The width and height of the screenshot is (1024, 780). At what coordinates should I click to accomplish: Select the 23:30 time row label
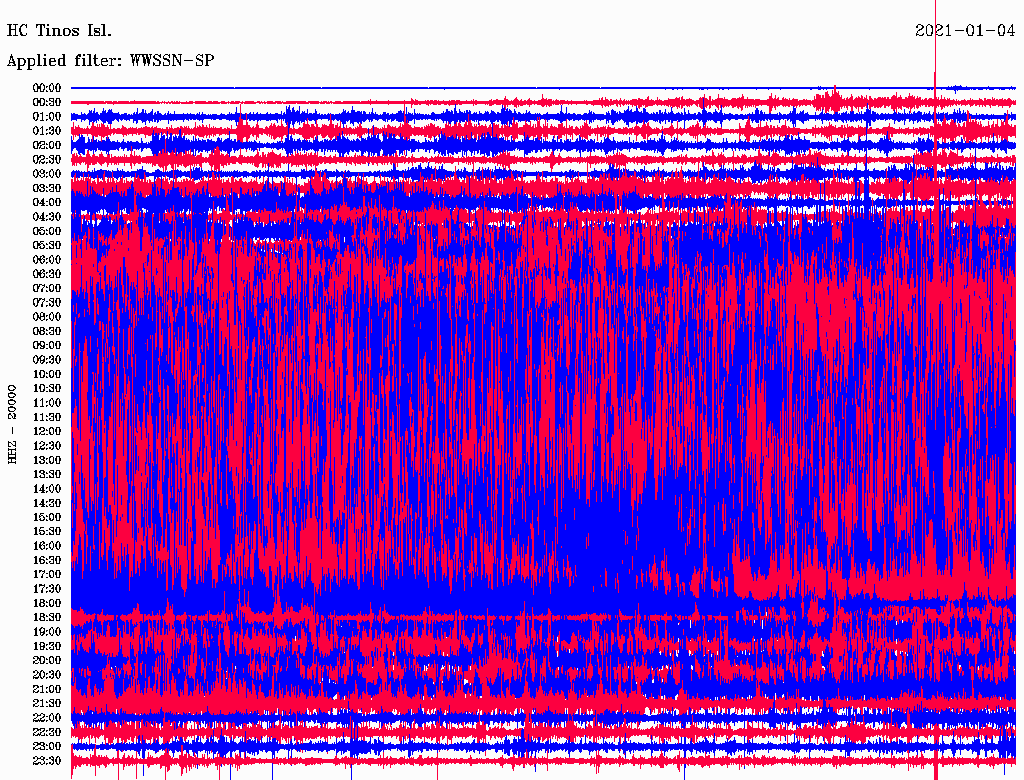[47, 761]
